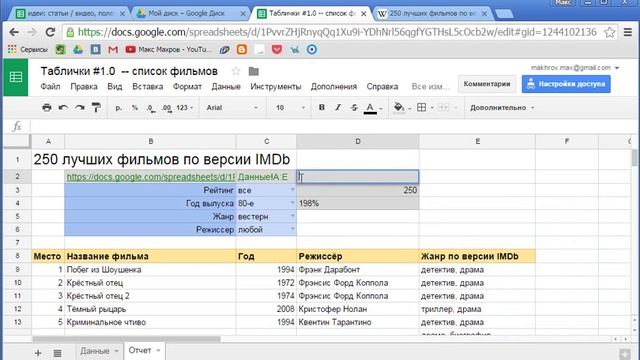Open the fill color picker

399,107
